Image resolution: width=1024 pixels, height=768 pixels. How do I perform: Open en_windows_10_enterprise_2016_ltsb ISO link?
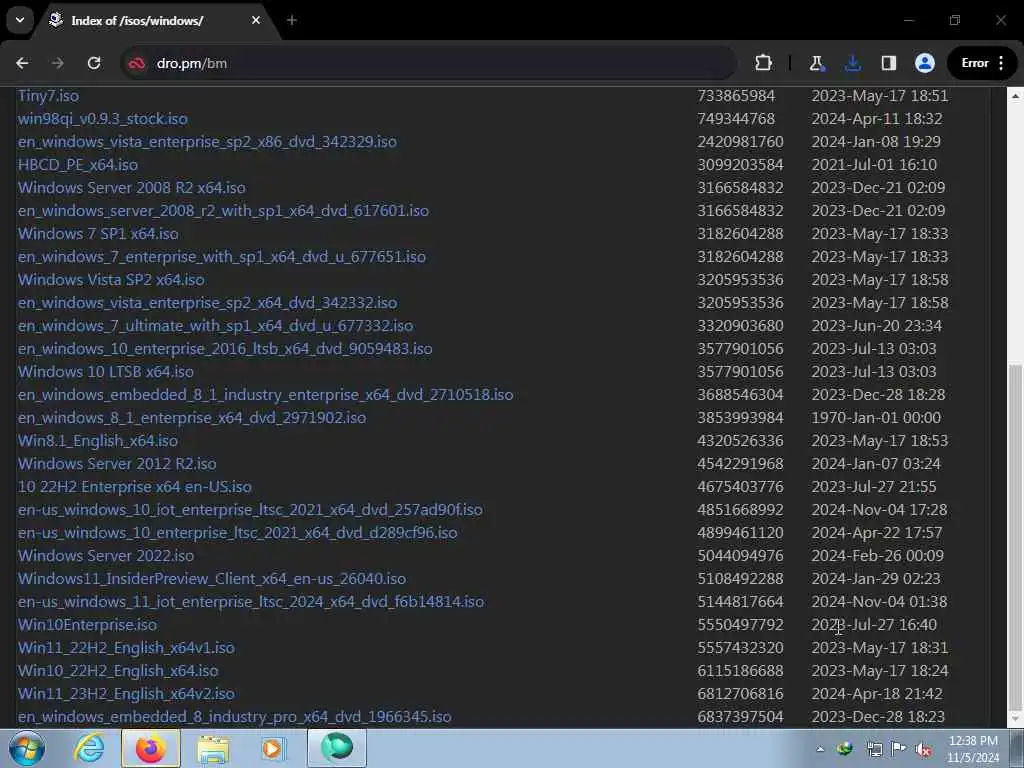pyautogui.click(x=225, y=349)
